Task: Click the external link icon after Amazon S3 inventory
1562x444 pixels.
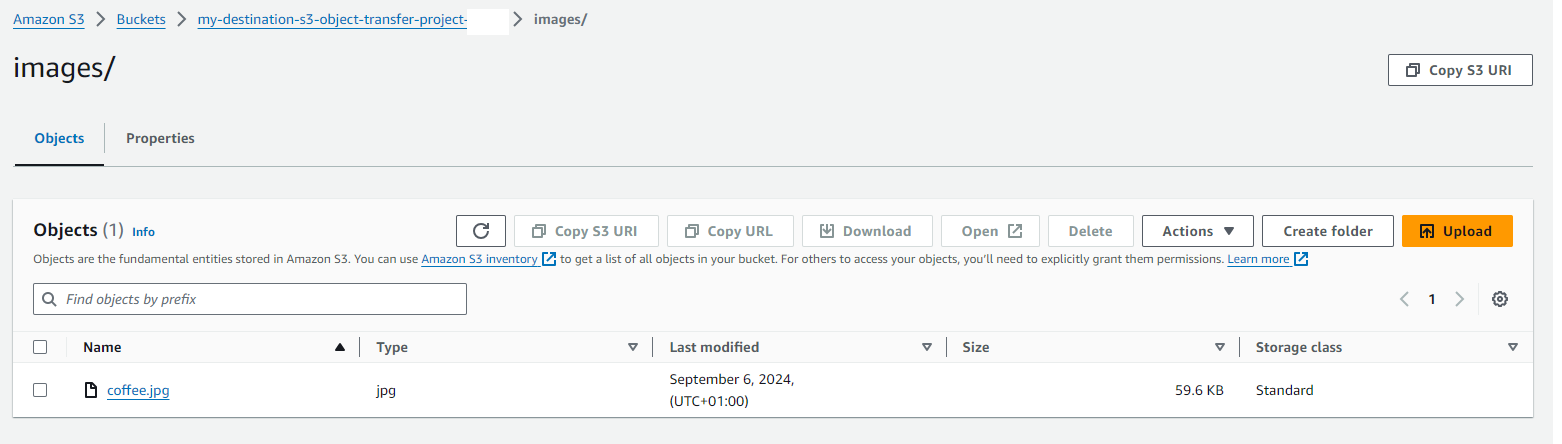Action: pyautogui.click(x=549, y=259)
